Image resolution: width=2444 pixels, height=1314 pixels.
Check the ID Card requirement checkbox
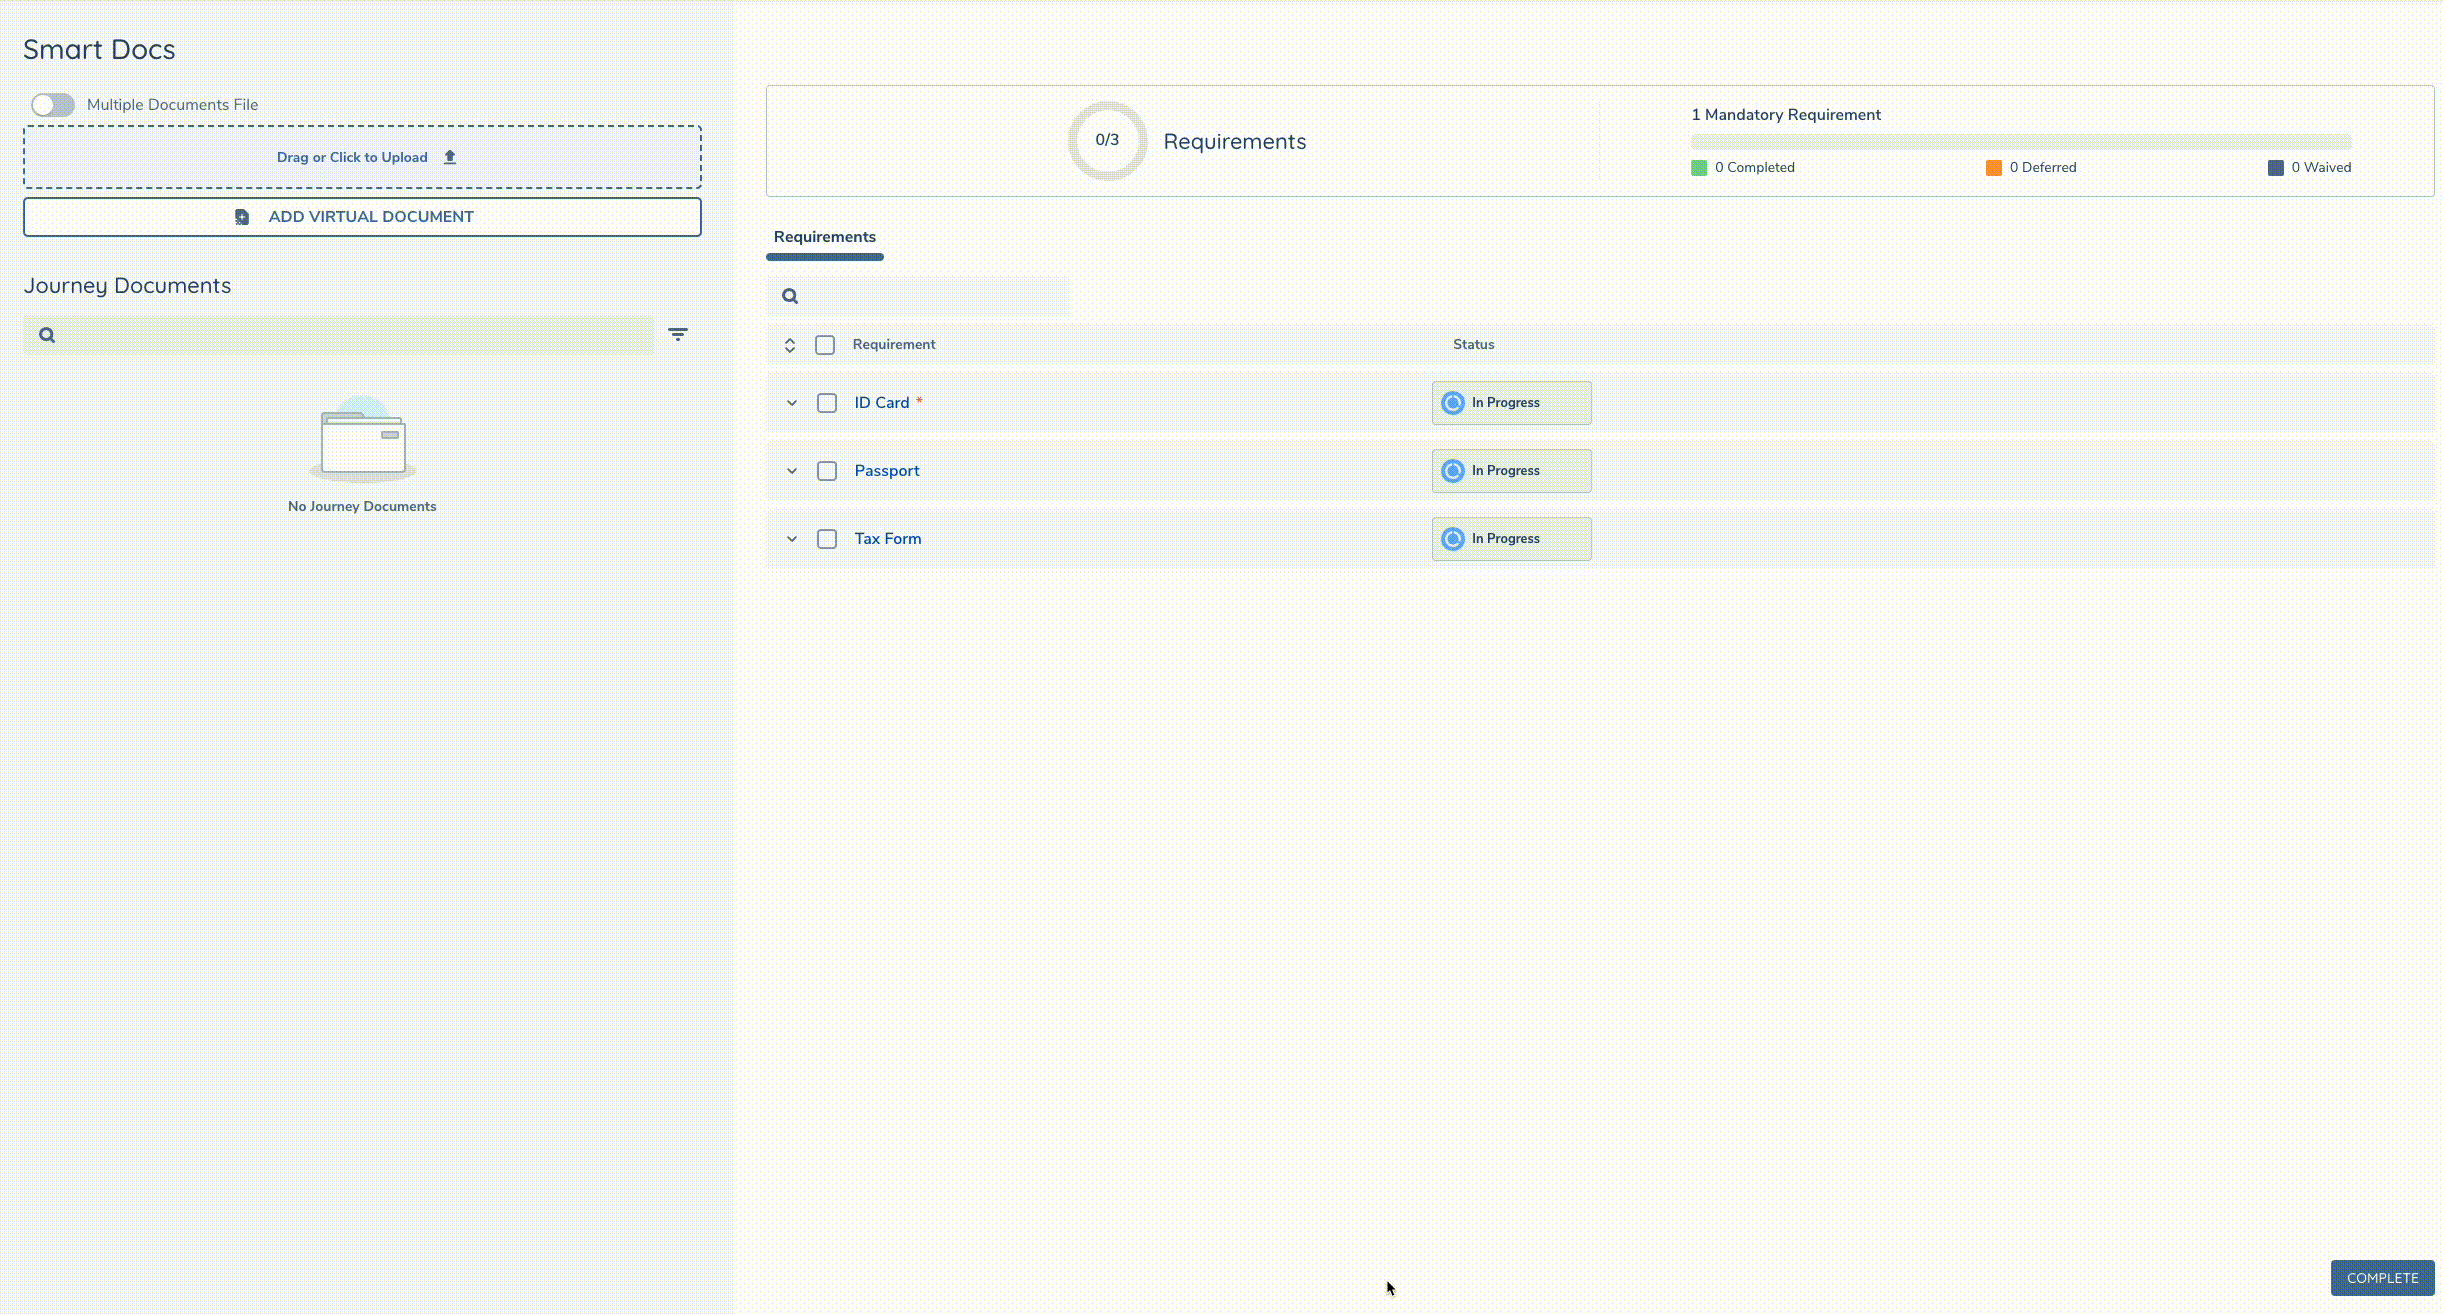click(827, 403)
